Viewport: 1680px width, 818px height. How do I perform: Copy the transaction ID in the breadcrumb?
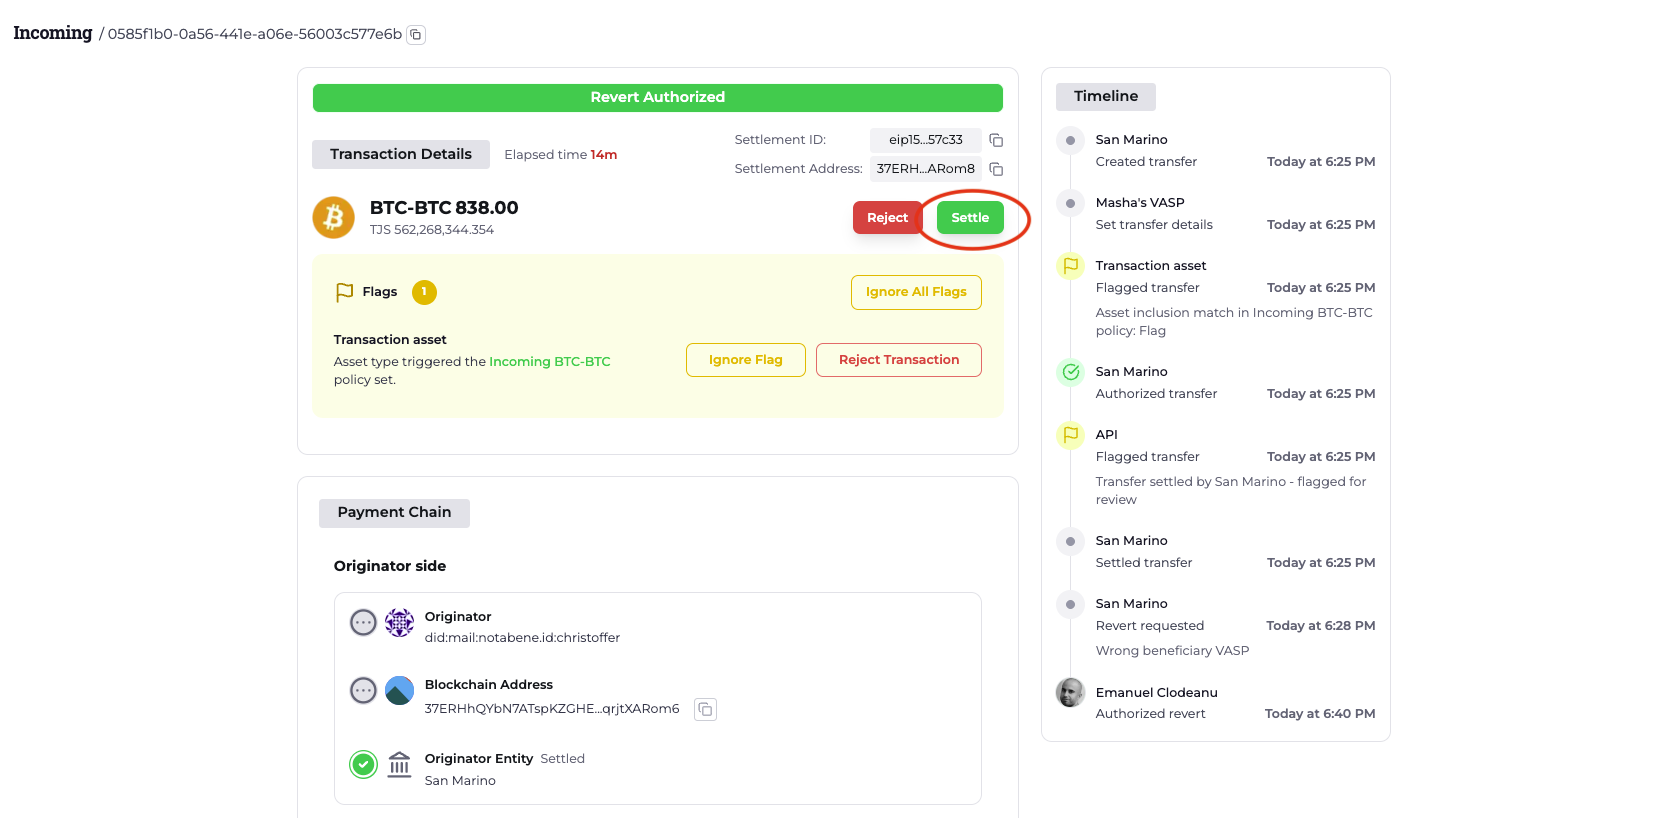[416, 35]
